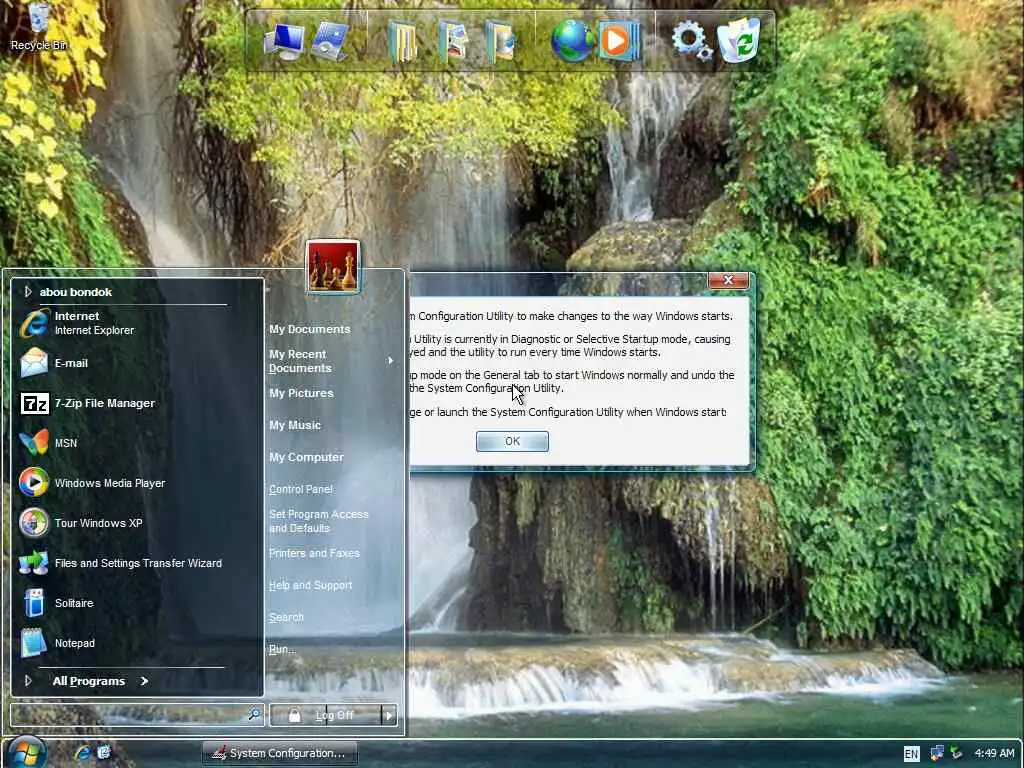Expand All Programs list
The image size is (1024, 768).
pyautogui.click(x=100, y=681)
